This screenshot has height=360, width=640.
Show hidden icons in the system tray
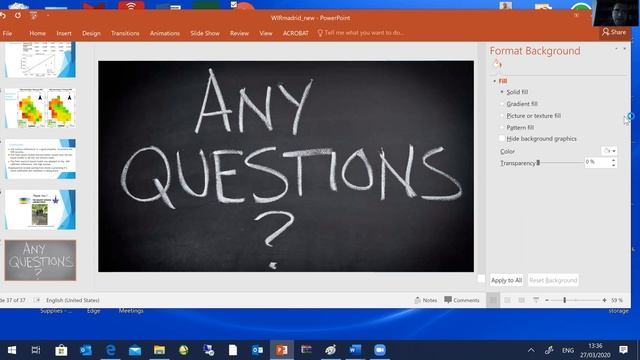(x=531, y=350)
